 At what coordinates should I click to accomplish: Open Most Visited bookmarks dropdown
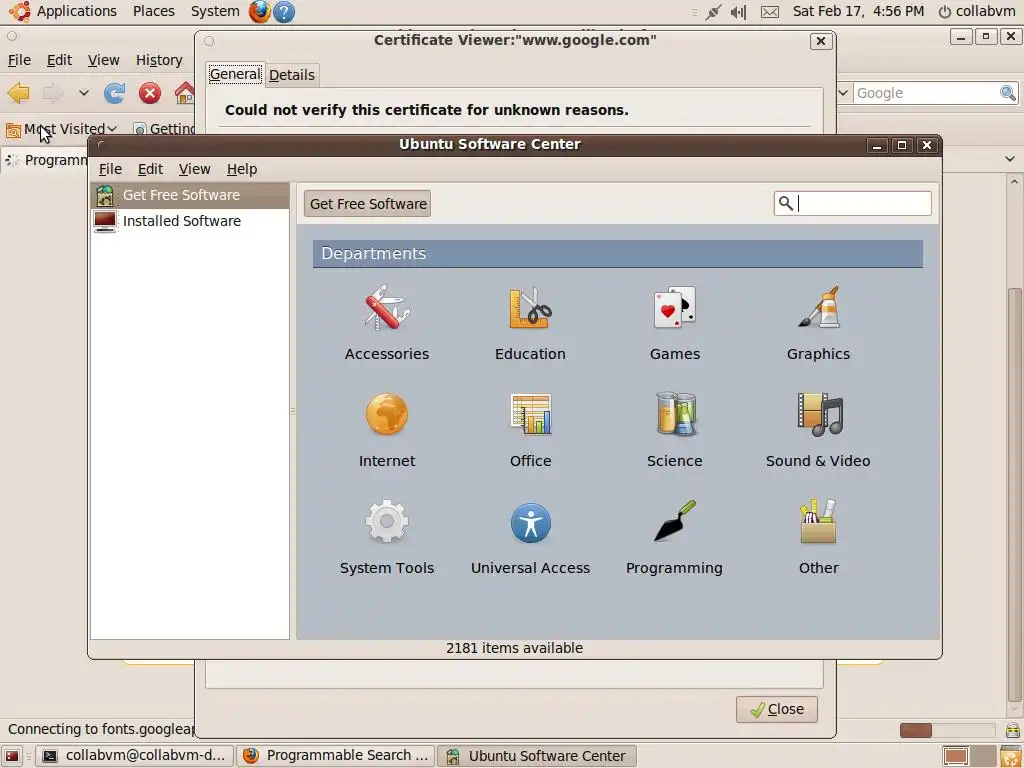62,129
